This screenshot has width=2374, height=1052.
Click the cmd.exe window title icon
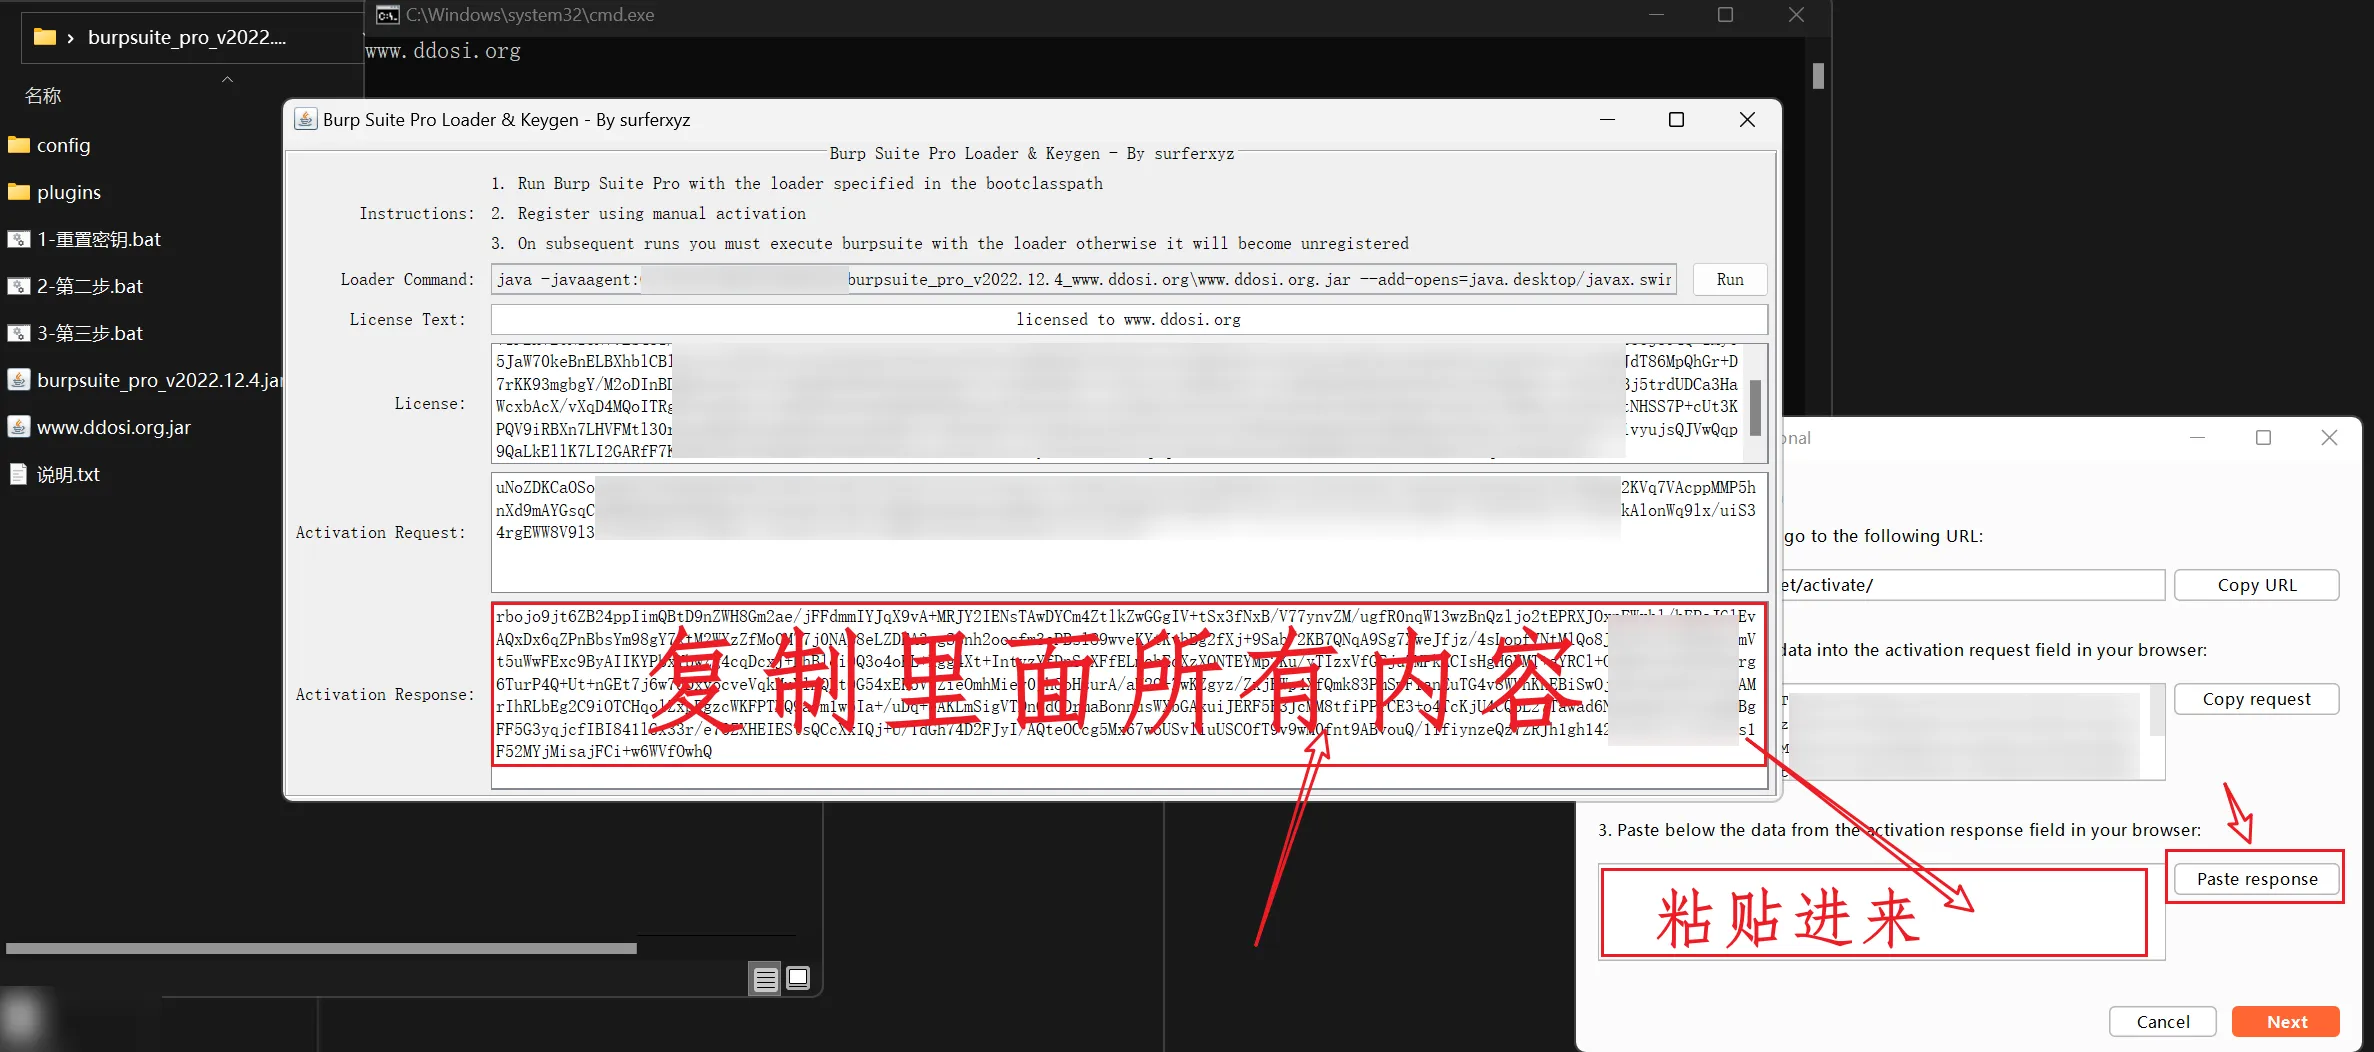[387, 15]
